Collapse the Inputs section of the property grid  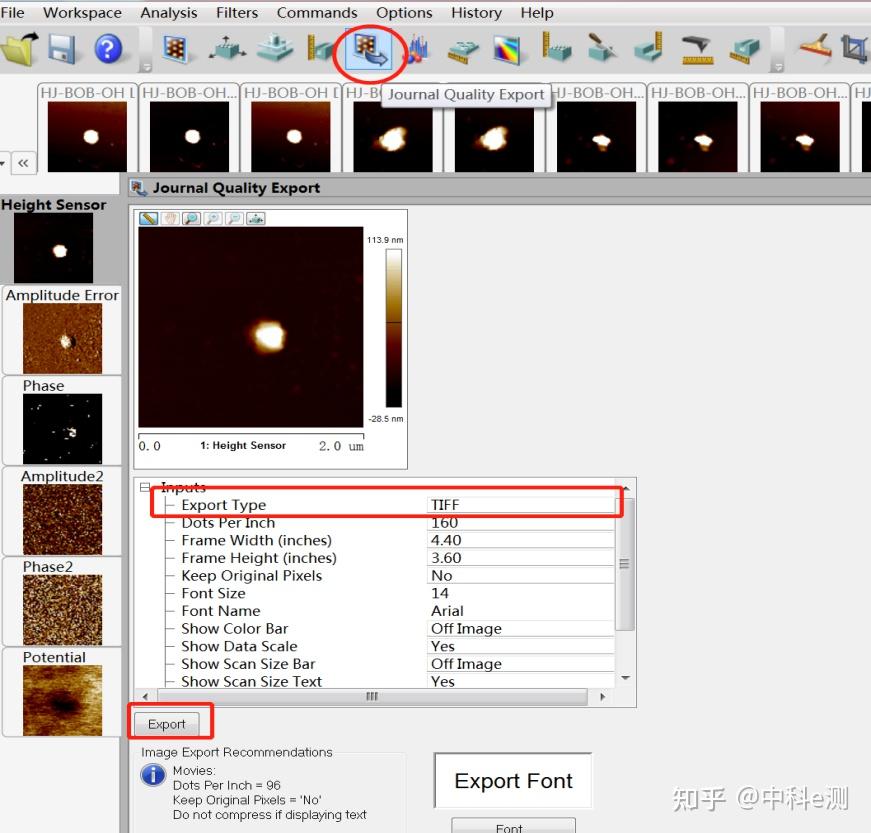click(145, 487)
